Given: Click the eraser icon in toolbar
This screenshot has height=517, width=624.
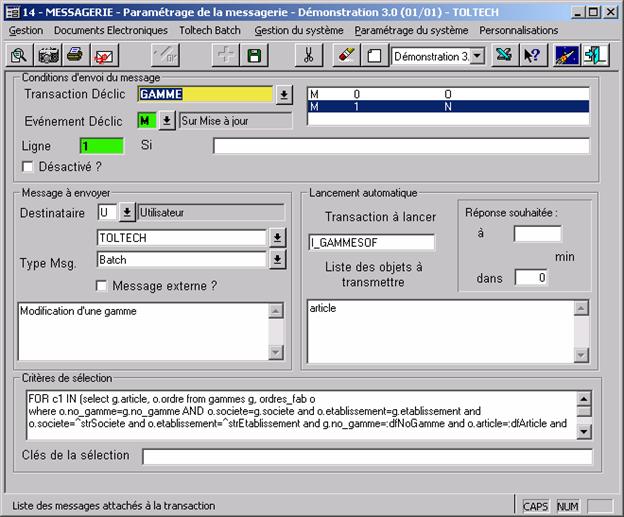Looking at the screenshot, I should tap(347, 56).
